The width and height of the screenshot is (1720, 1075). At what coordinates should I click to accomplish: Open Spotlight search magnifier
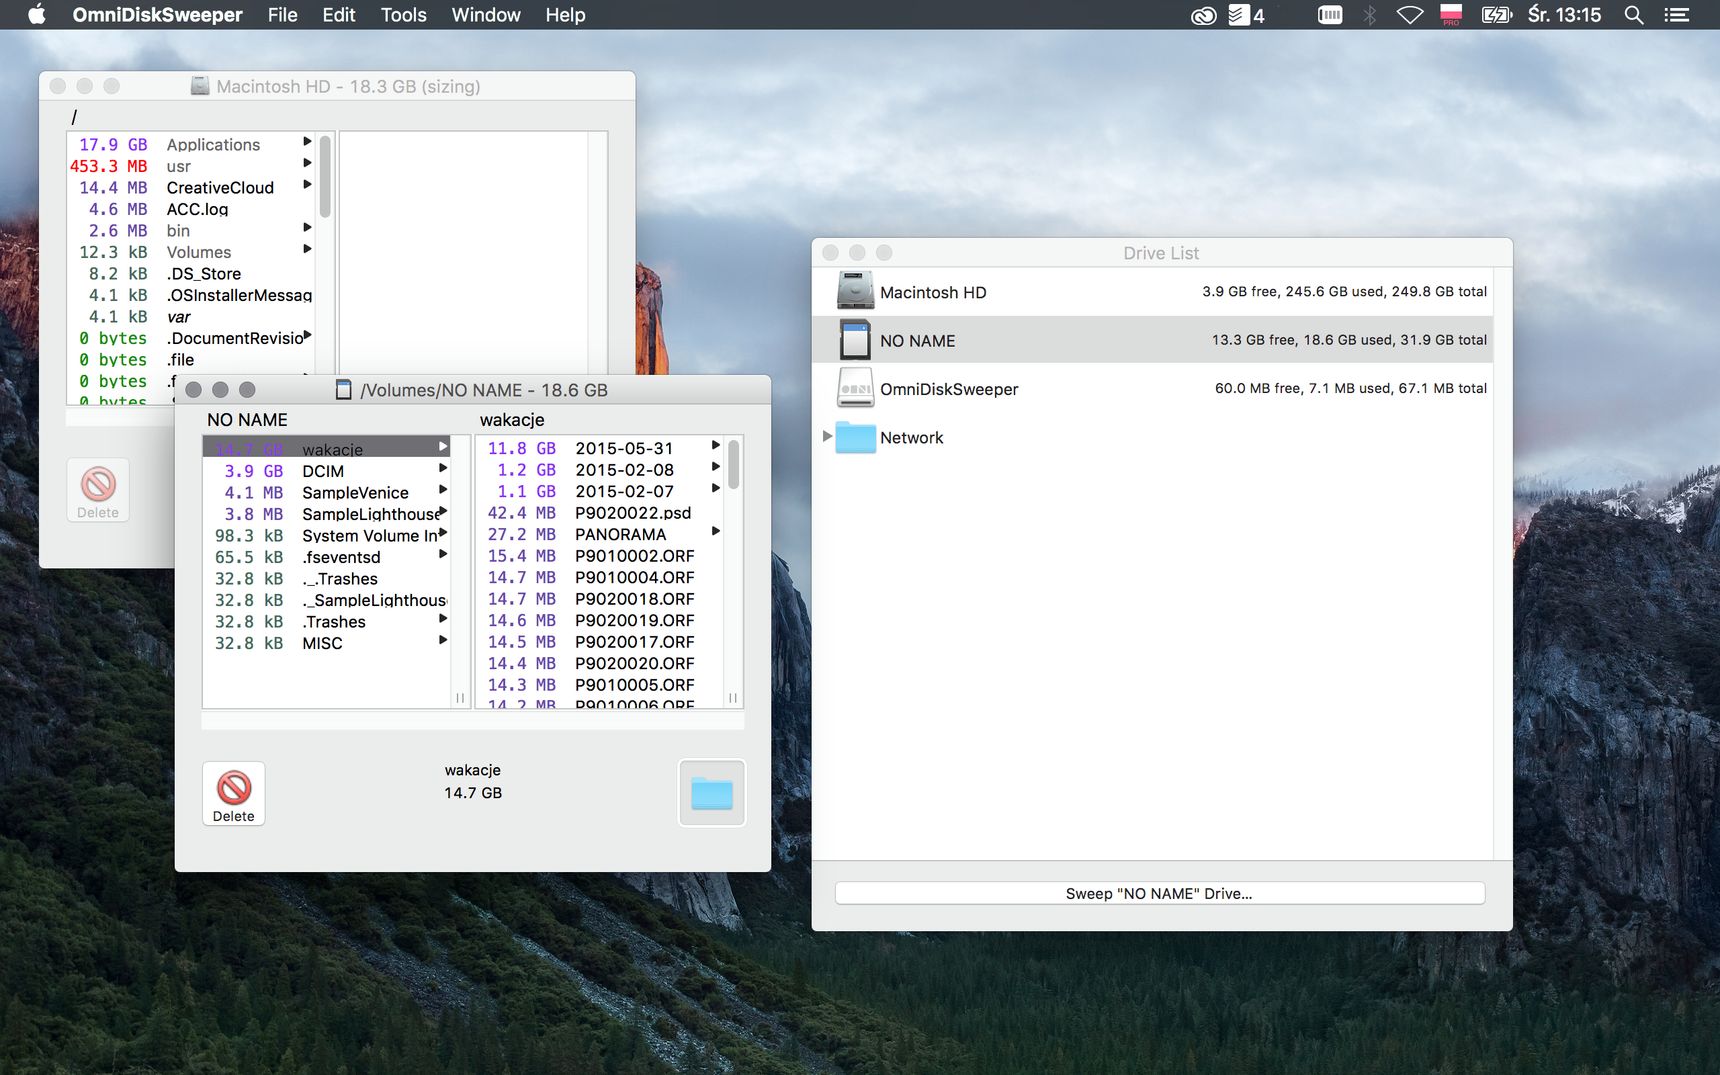1634,15
